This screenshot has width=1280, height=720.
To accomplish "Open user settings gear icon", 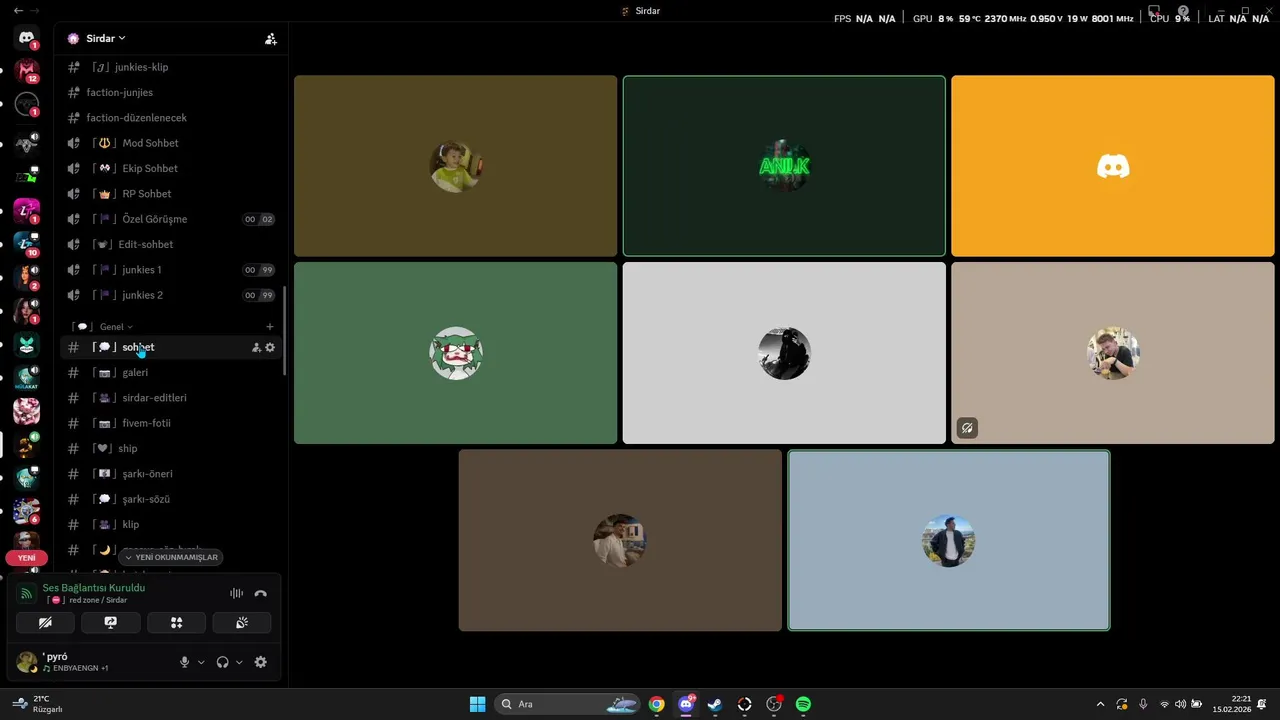I will [260, 662].
